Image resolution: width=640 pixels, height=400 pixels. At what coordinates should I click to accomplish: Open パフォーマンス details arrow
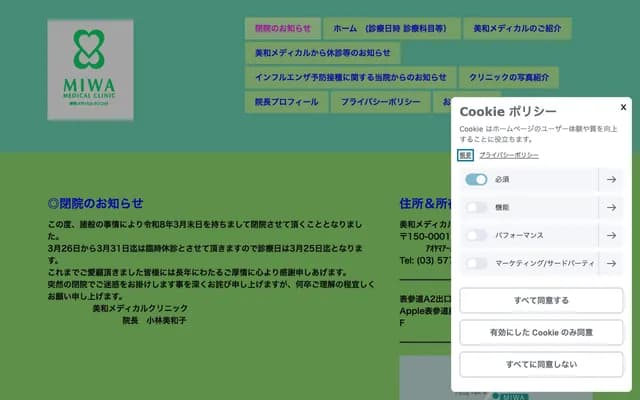(x=611, y=236)
